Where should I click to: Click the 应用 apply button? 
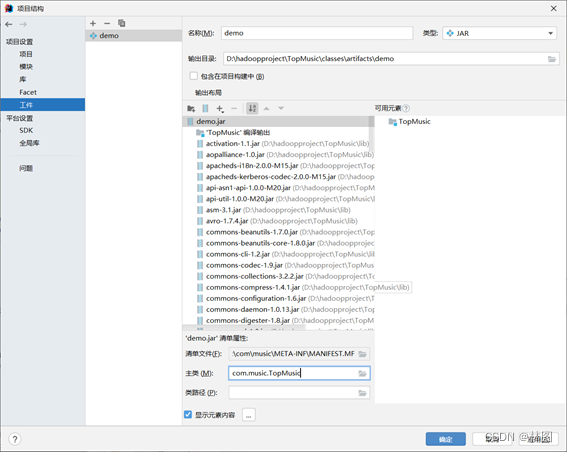tap(539, 439)
